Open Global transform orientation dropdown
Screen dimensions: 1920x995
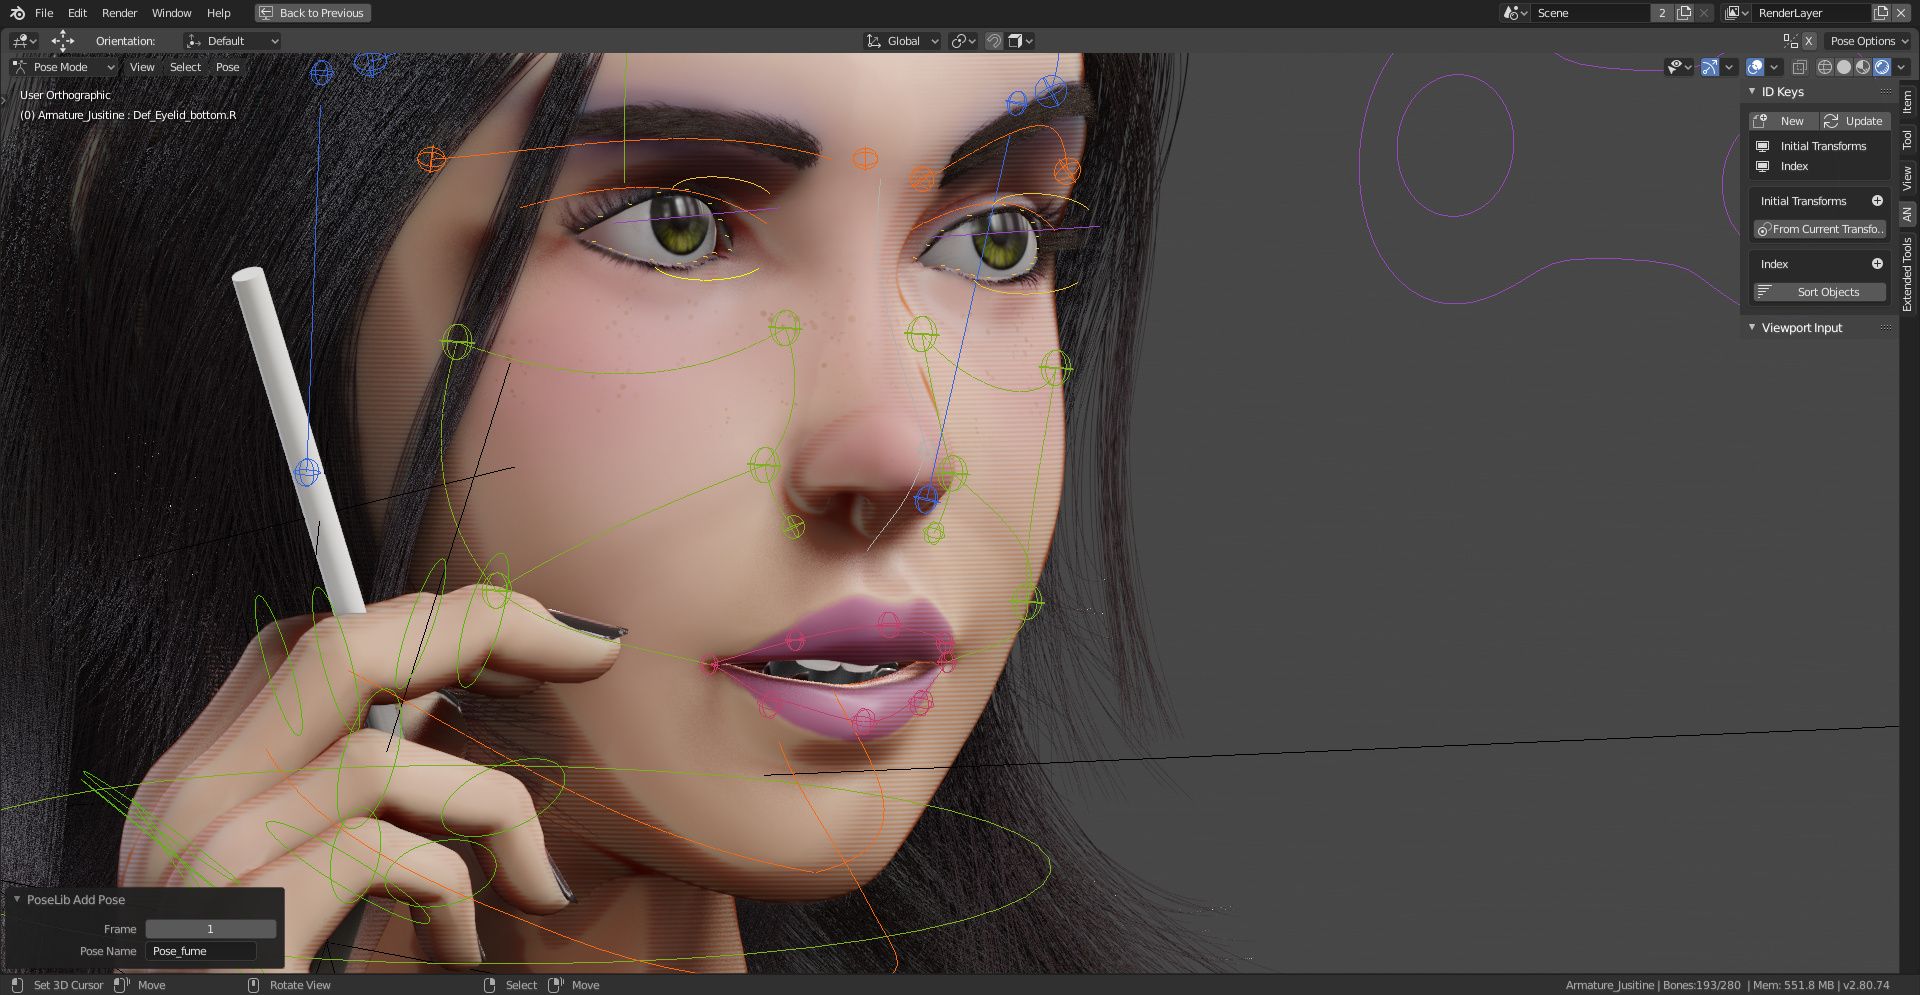(x=902, y=41)
